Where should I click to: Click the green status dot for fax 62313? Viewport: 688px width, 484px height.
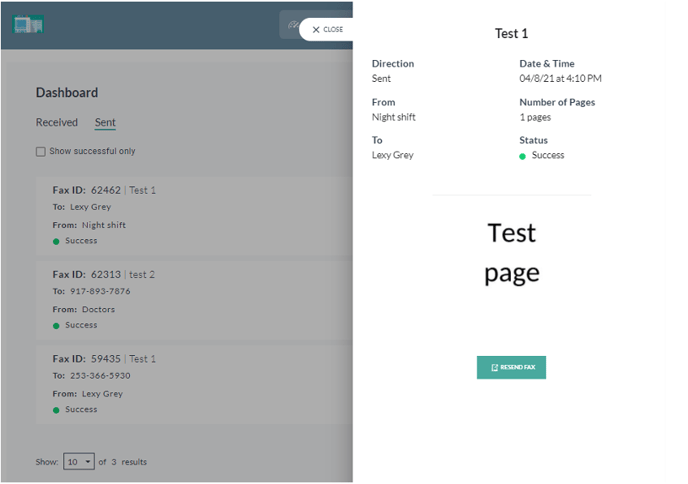coord(57,326)
